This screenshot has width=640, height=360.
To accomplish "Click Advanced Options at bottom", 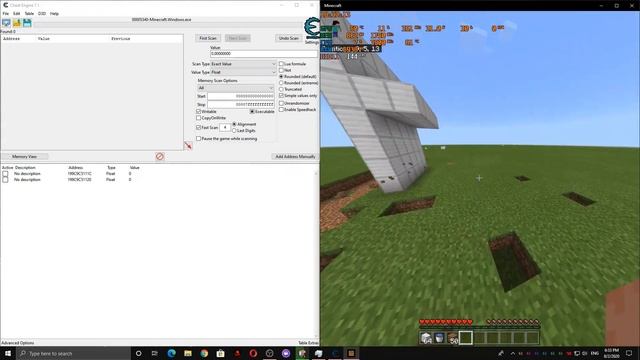I will pyautogui.click(x=18, y=343).
